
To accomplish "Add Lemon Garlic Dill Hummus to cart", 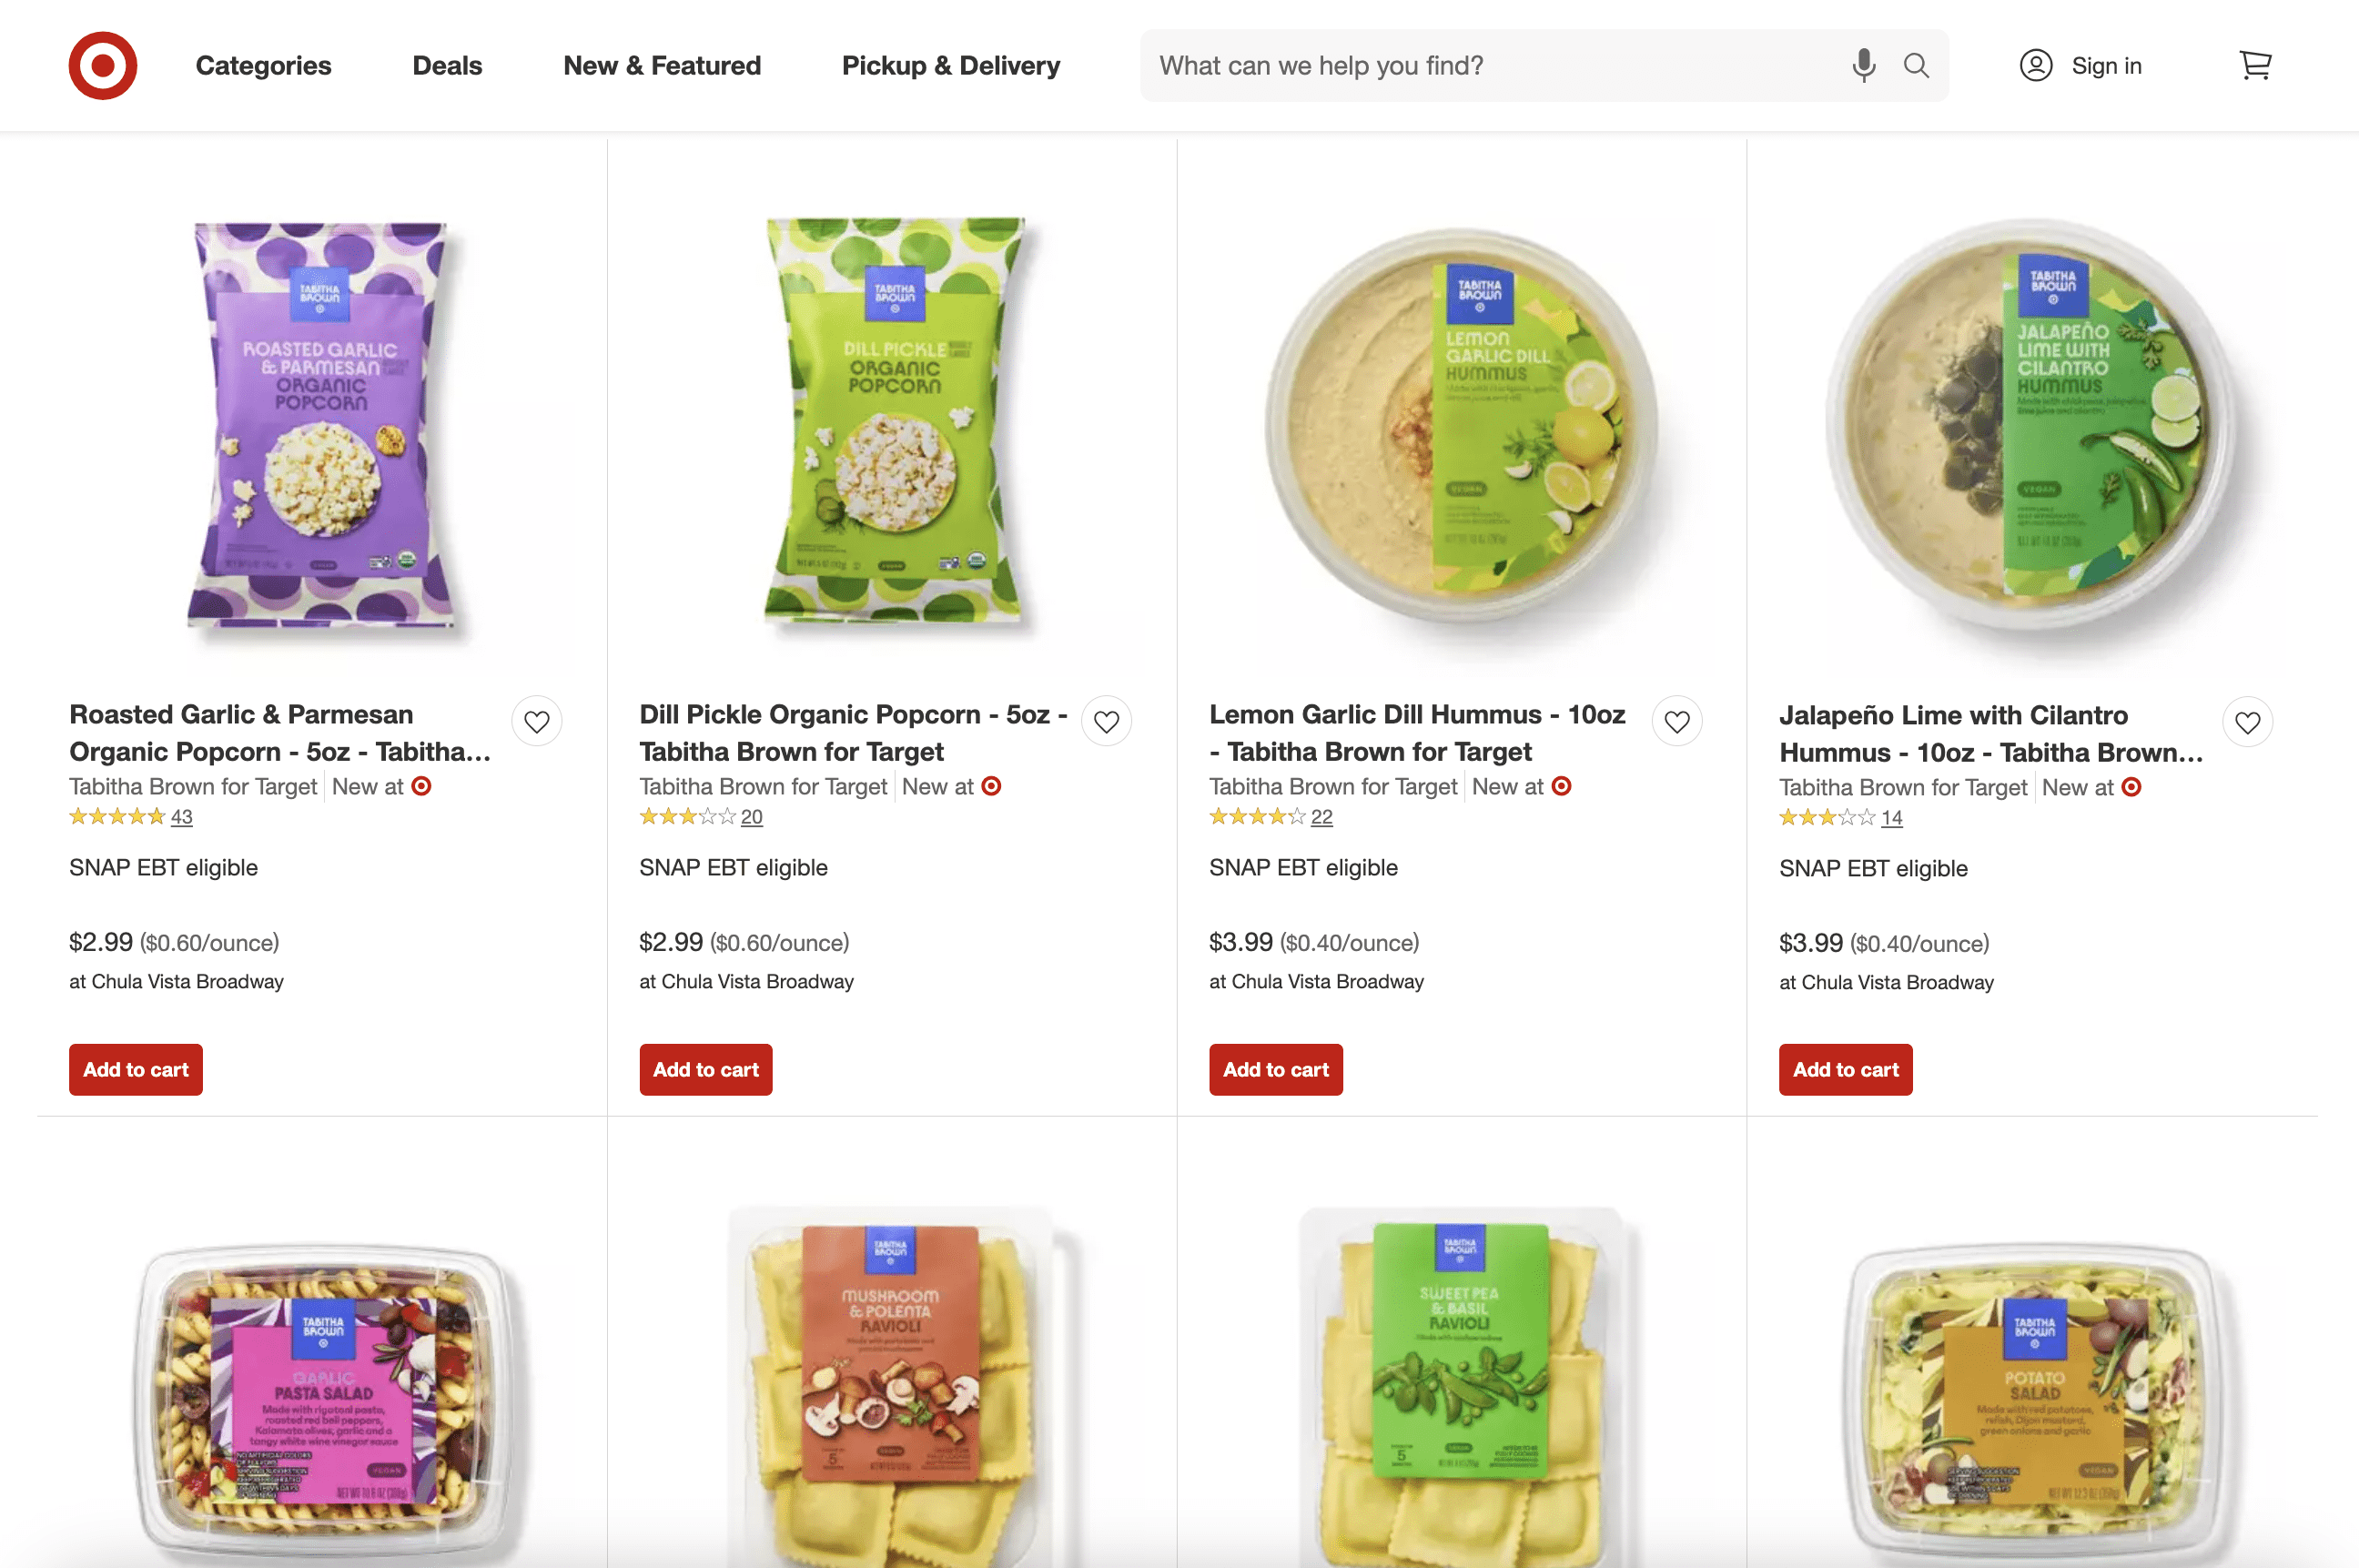I will point(1275,1070).
